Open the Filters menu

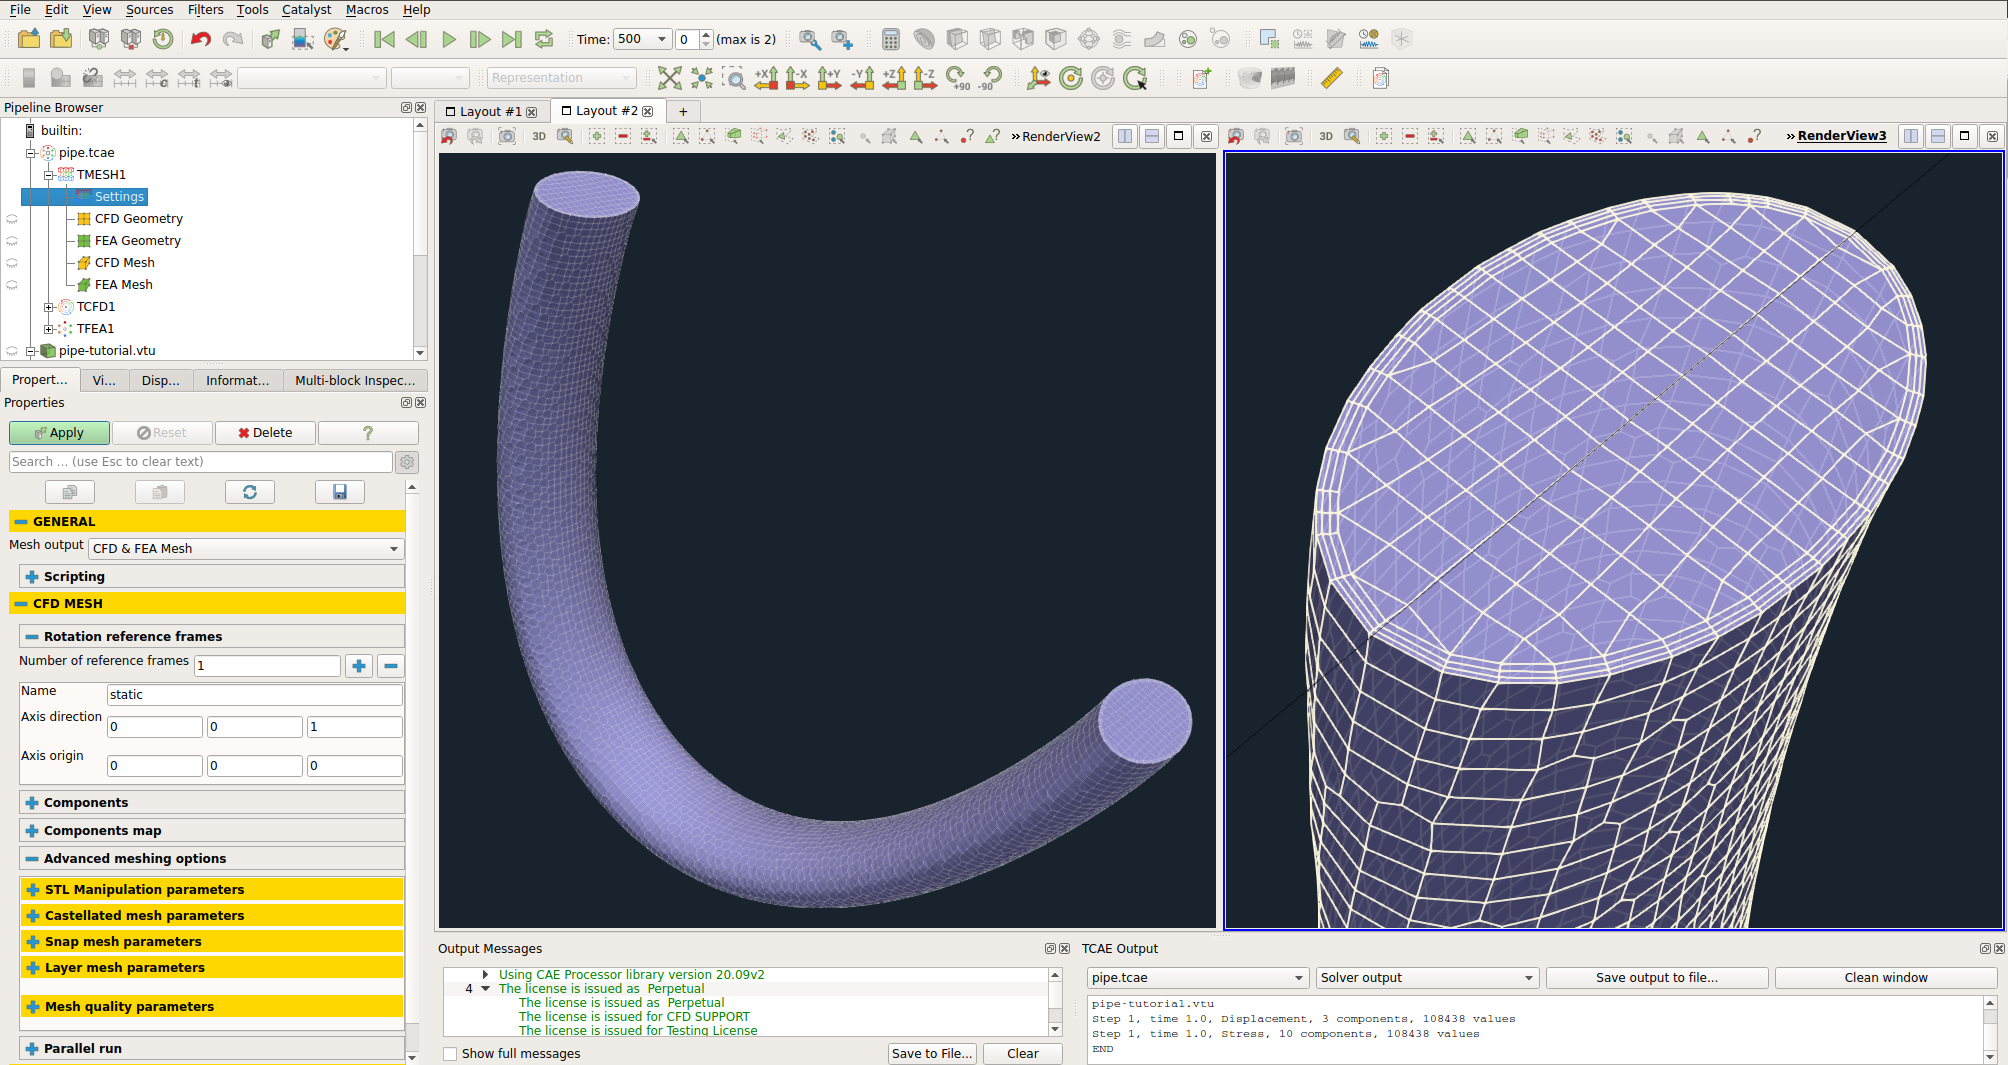(205, 9)
